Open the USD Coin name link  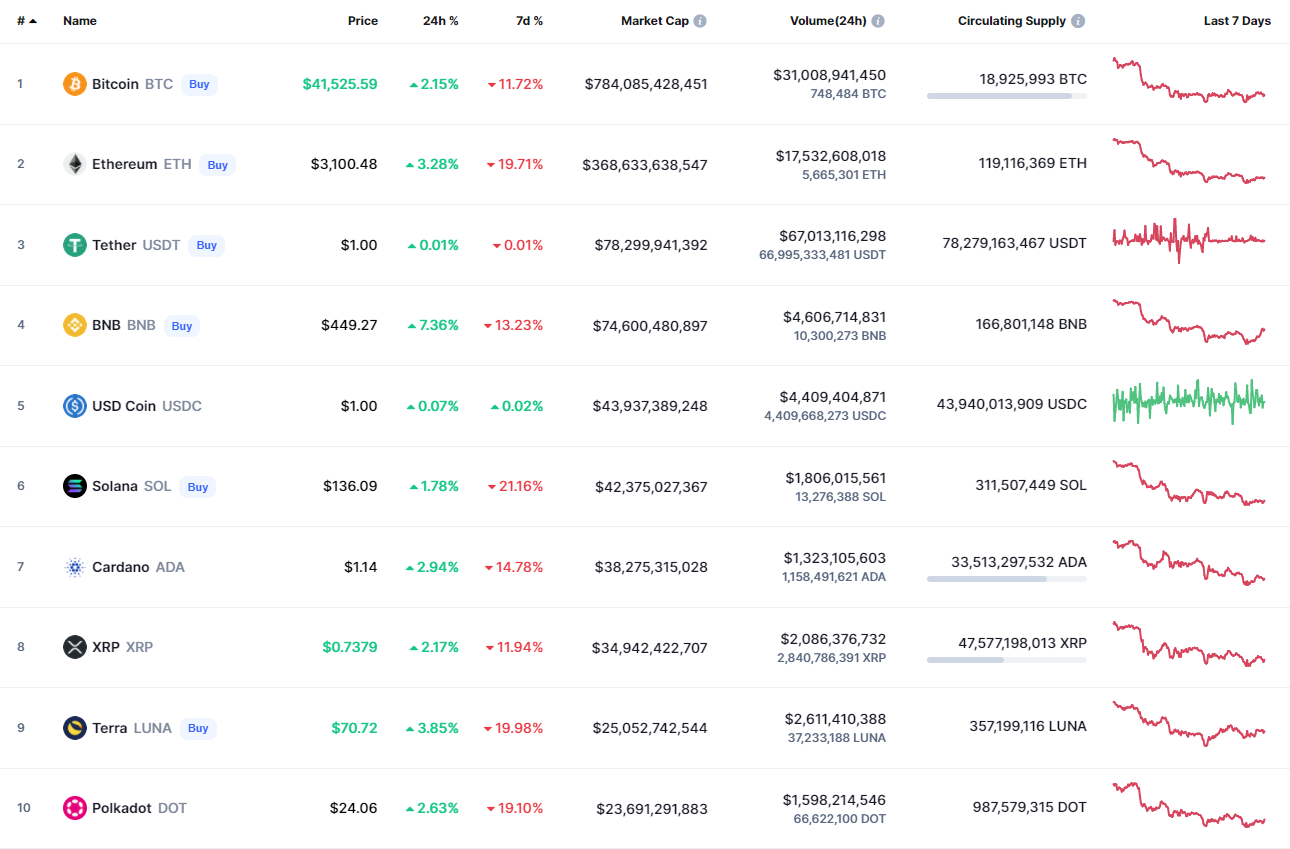[x=124, y=406]
